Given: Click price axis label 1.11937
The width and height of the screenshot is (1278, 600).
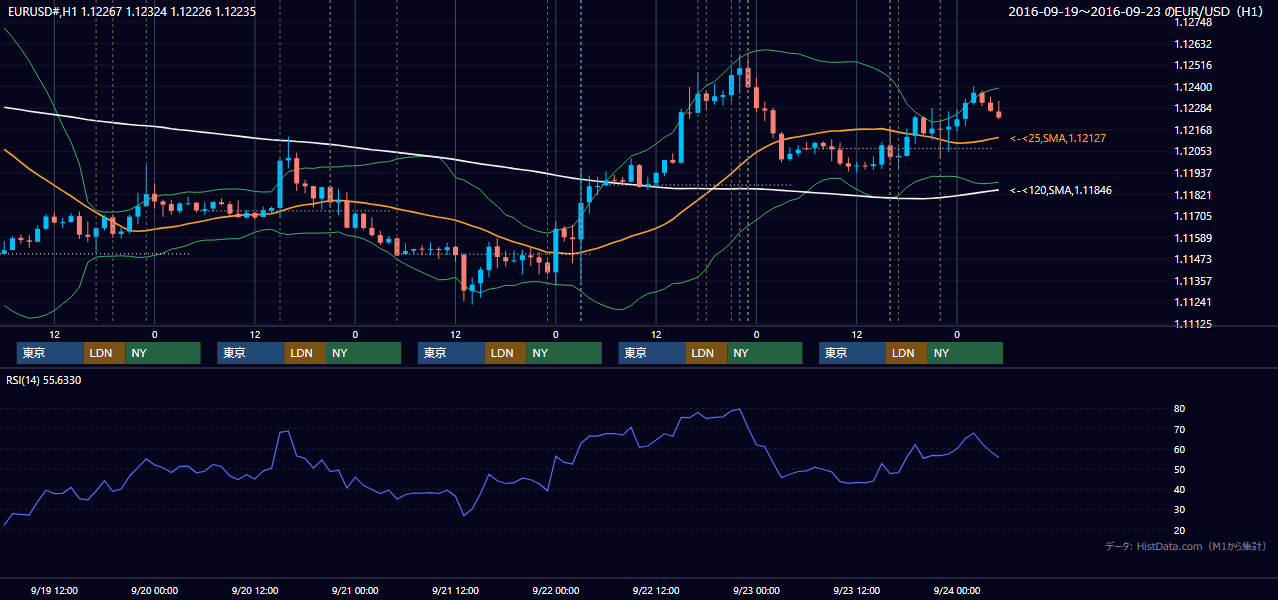Looking at the screenshot, I should pos(1194,173).
